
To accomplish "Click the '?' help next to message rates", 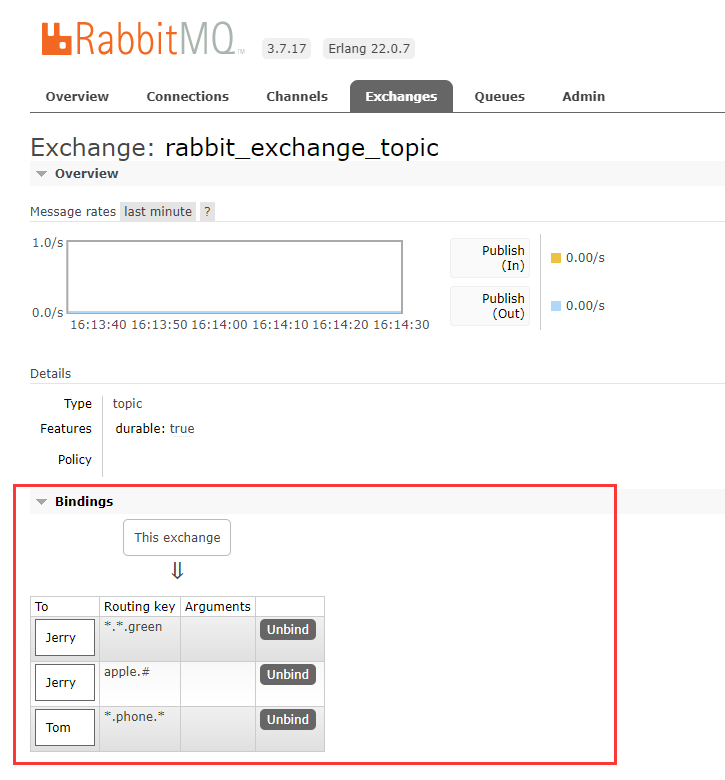I will click(x=207, y=211).
